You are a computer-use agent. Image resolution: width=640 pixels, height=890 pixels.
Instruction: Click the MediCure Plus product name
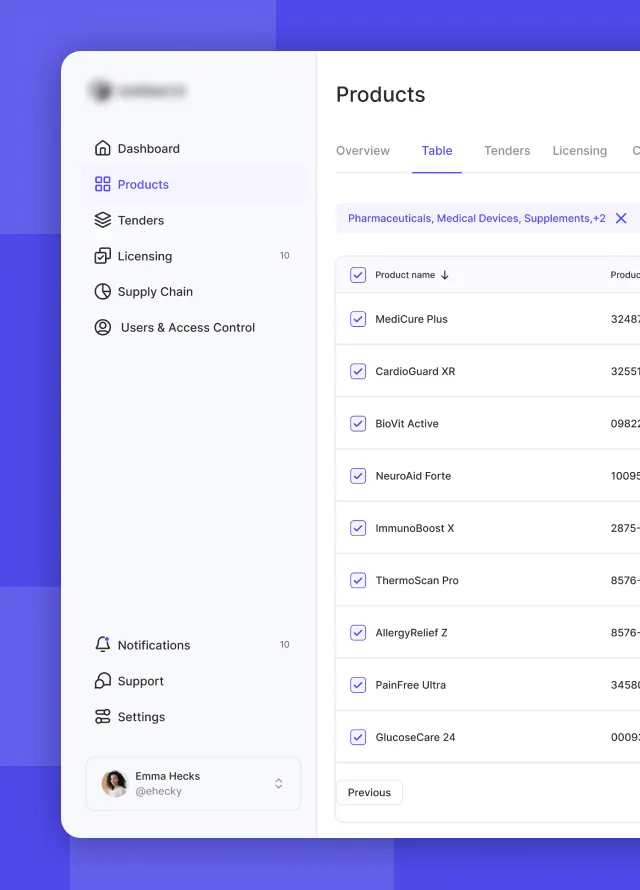pos(411,319)
